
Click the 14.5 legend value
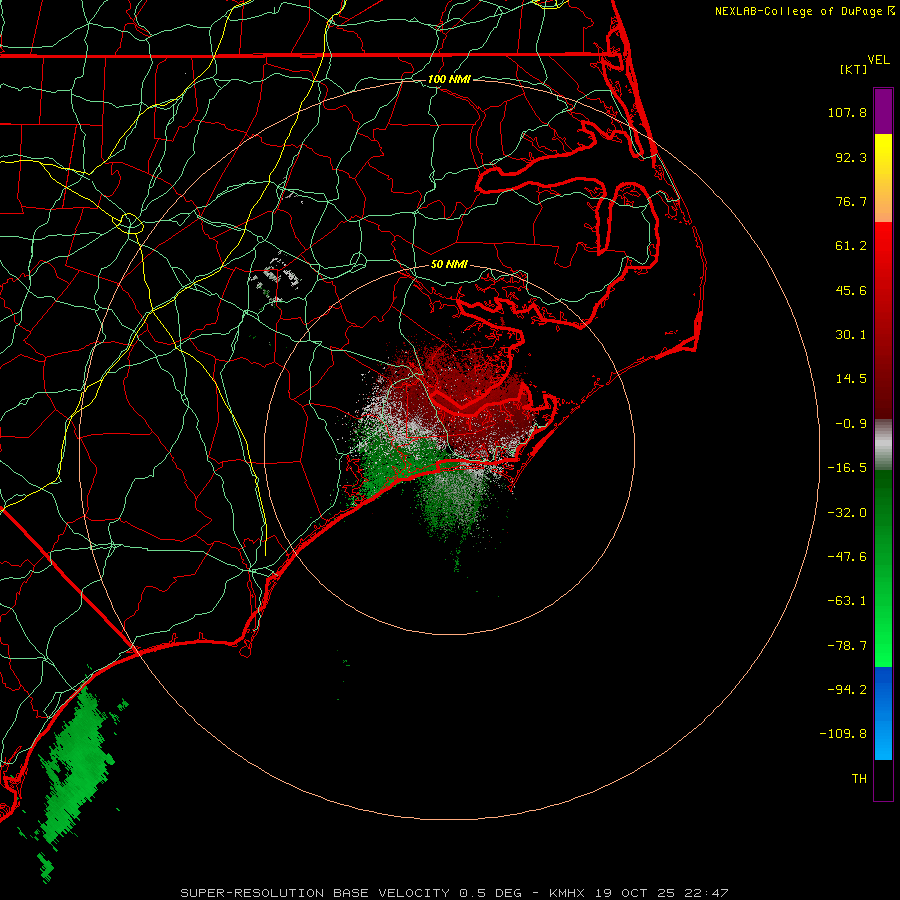click(851, 379)
